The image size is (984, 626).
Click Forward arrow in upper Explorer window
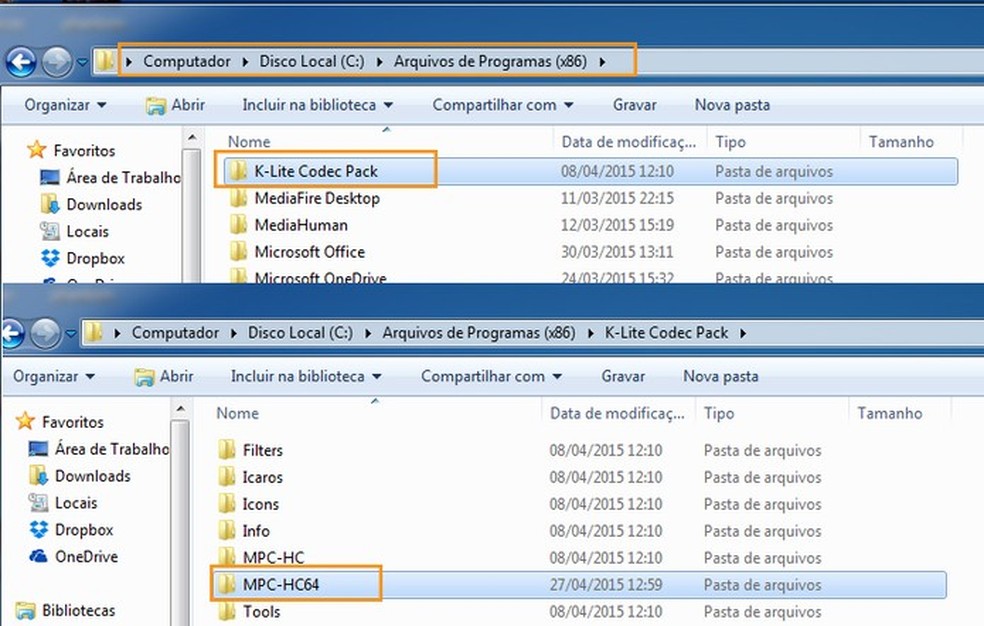[56, 62]
